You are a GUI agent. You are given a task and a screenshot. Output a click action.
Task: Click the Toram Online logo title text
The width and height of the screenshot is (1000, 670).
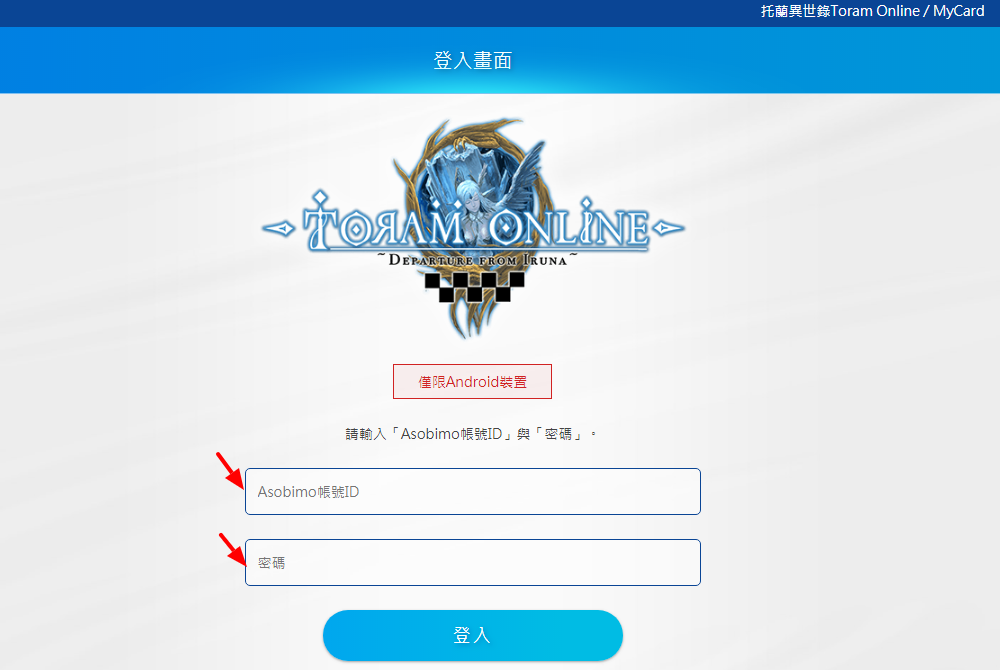point(475,222)
